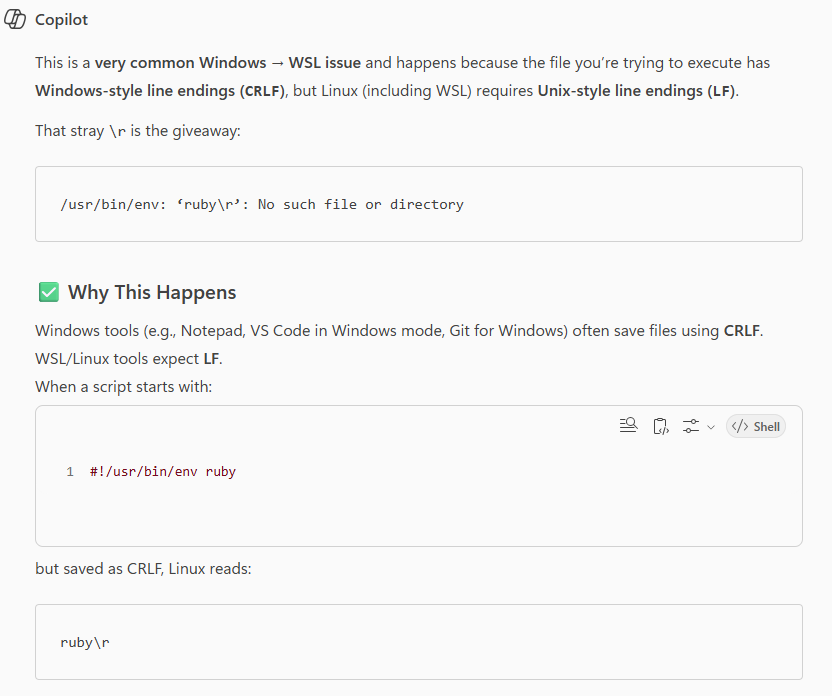Open code block settings sliders icon

pos(691,426)
